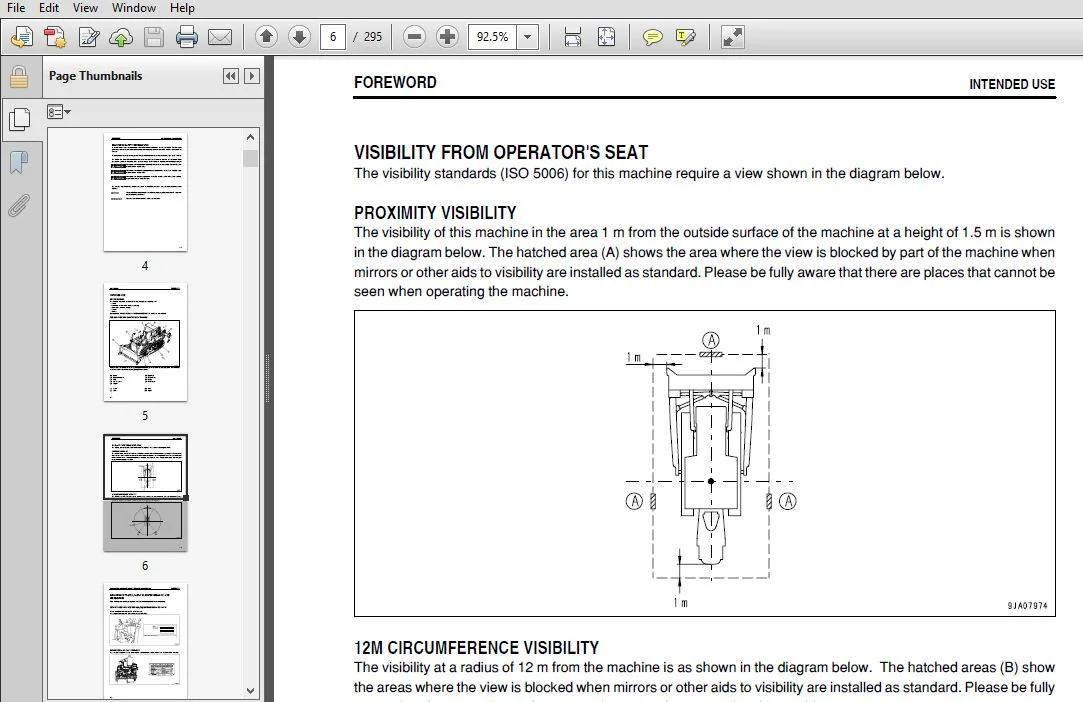
Task: Select the Highlight text tool
Action: [685, 37]
